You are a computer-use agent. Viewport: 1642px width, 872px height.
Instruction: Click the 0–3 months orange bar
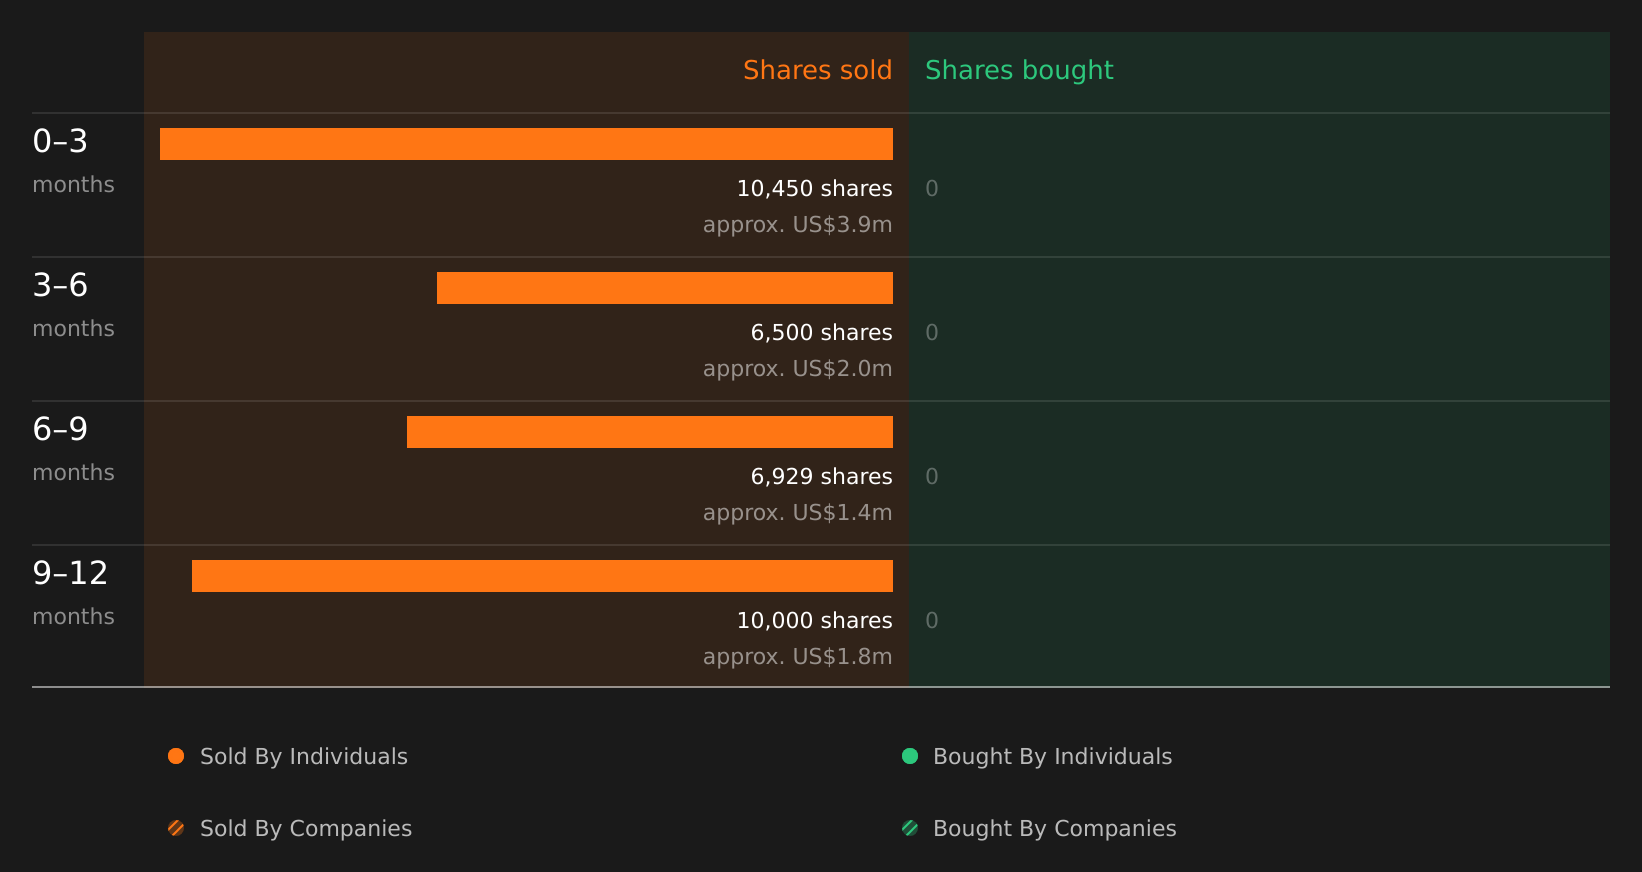tap(526, 144)
